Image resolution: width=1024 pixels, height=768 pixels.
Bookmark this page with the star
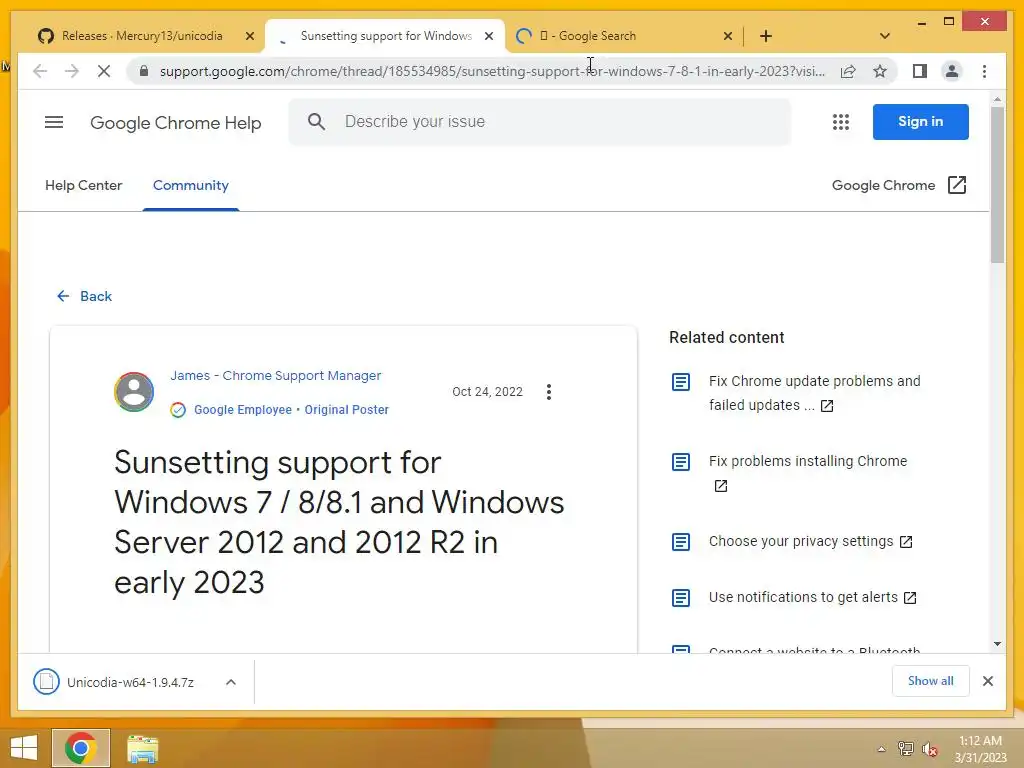880,71
